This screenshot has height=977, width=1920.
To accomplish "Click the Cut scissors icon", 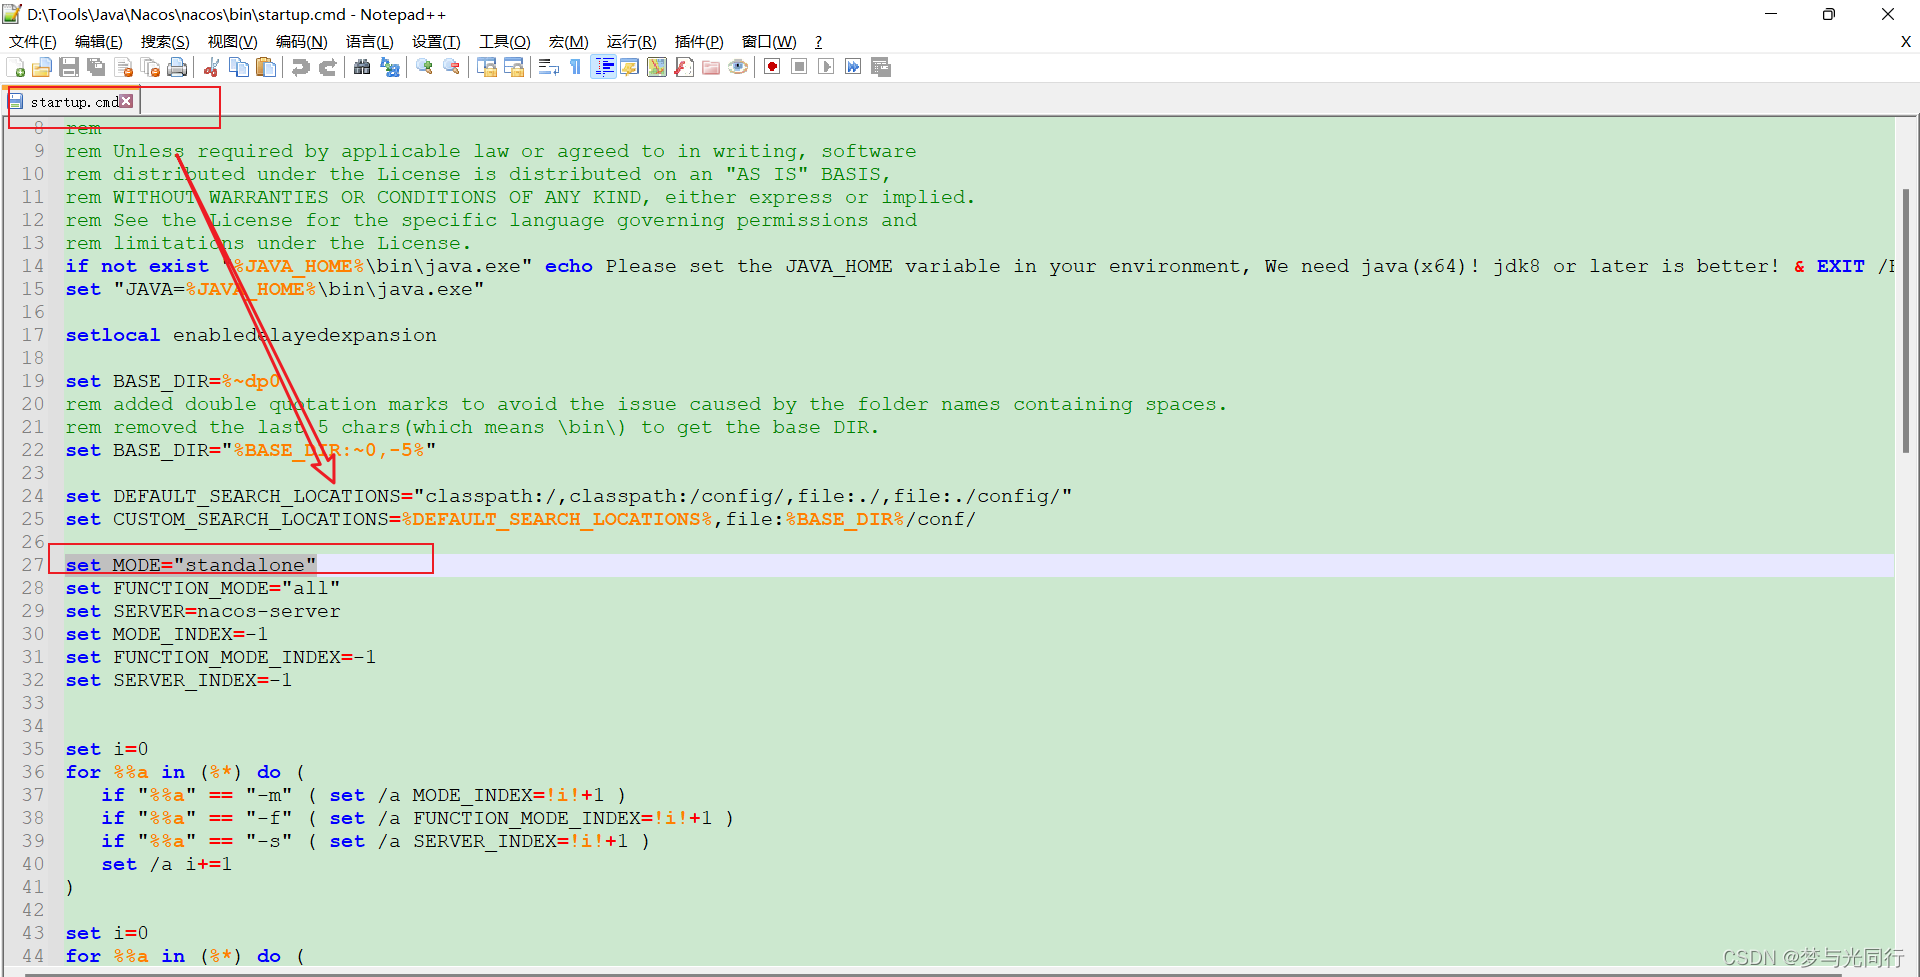I will [x=211, y=67].
